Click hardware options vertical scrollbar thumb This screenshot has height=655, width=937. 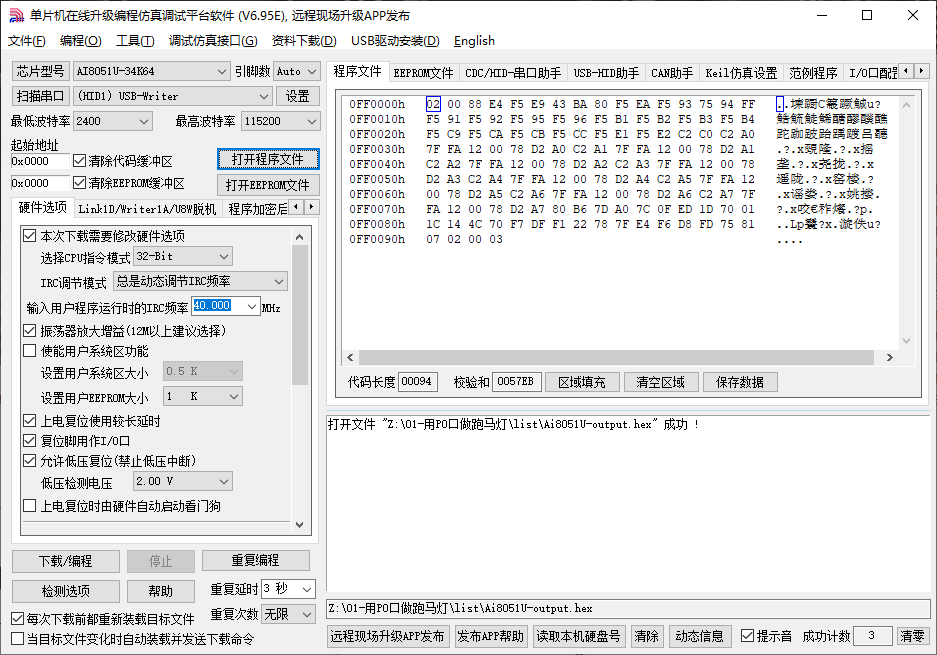pos(300,315)
